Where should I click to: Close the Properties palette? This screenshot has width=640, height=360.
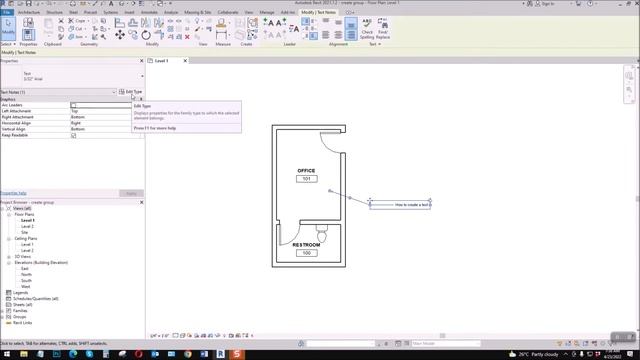pyautogui.click(x=142, y=61)
